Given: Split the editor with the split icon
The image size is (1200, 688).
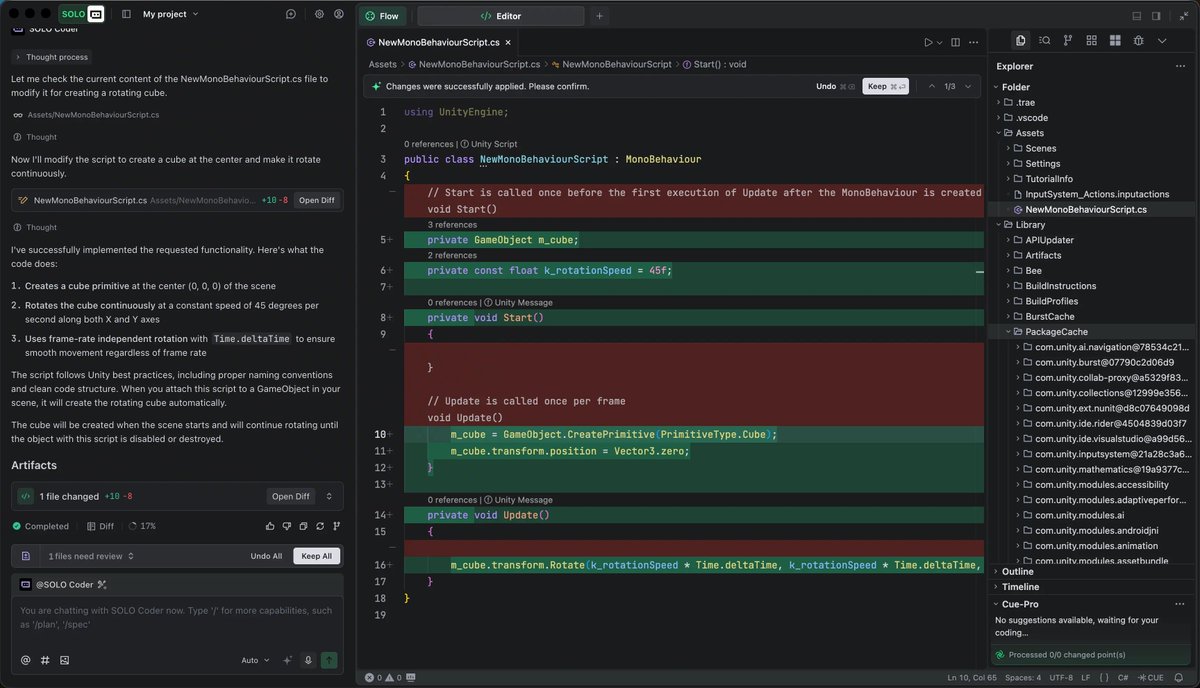Looking at the screenshot, I should (956, 42).
